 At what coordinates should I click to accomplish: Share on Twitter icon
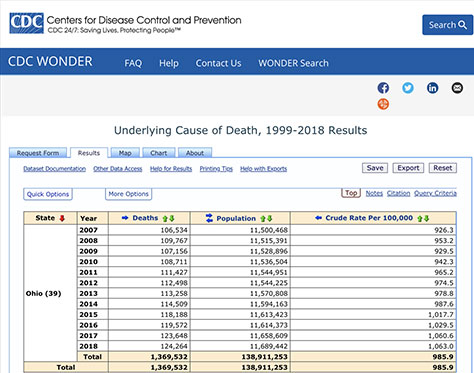(x=408, y=88)
